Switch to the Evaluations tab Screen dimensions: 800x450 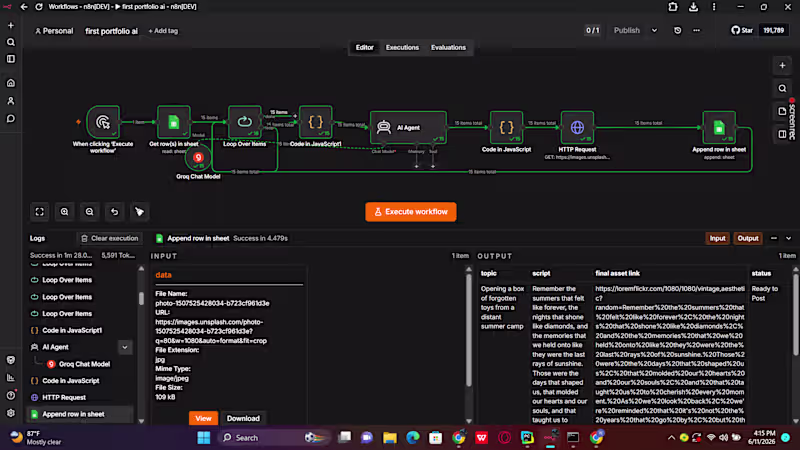(448, 47)
